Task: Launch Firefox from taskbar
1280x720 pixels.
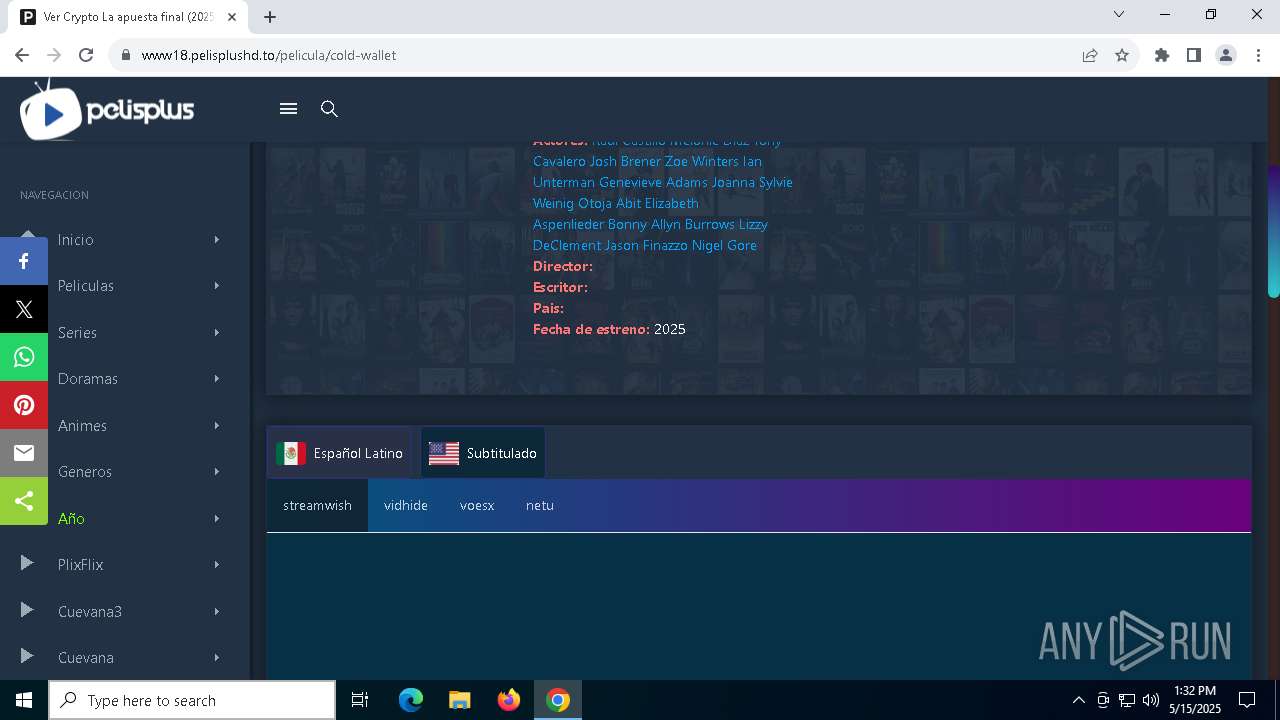Action: tap(509, 700)
